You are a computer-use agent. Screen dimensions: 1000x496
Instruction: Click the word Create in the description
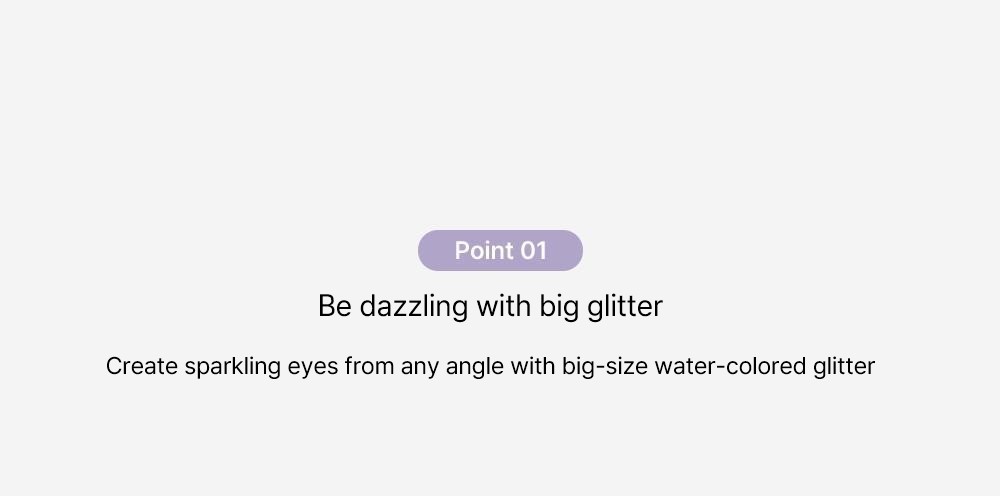[142, 367]
